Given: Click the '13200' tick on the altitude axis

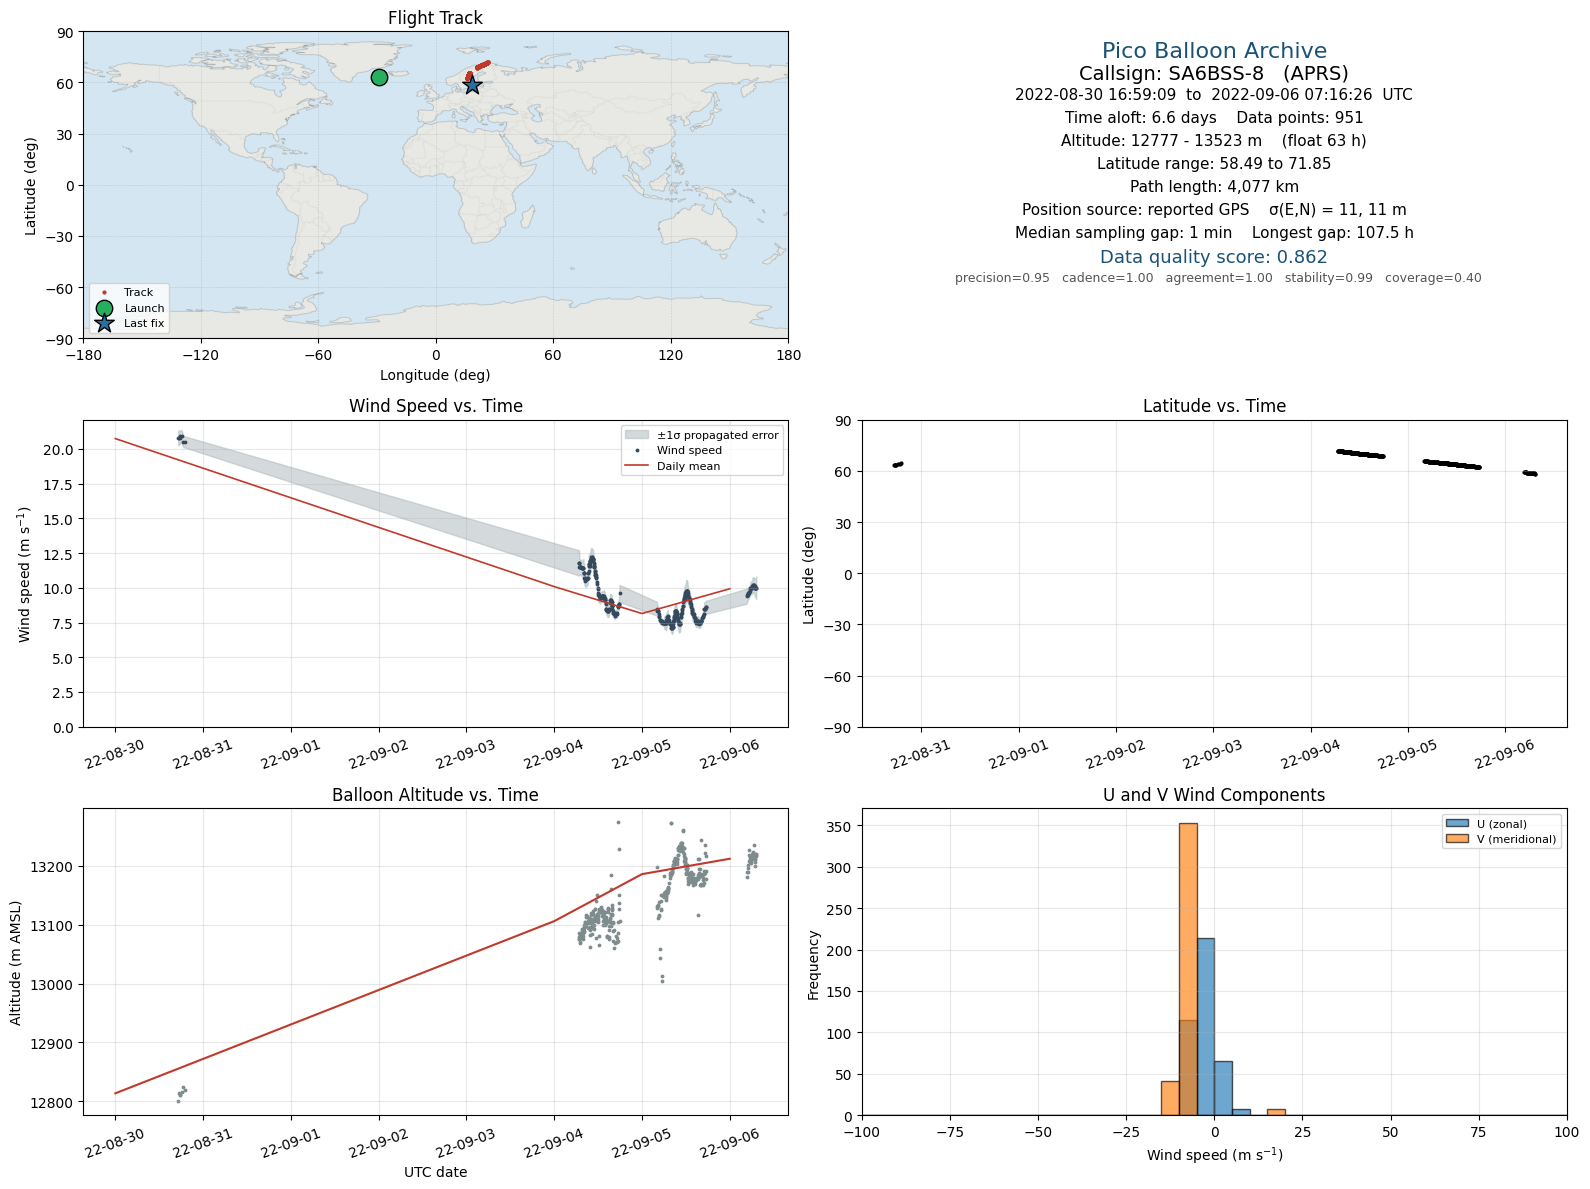Looking at the screenshot, I should pos(51,867).
